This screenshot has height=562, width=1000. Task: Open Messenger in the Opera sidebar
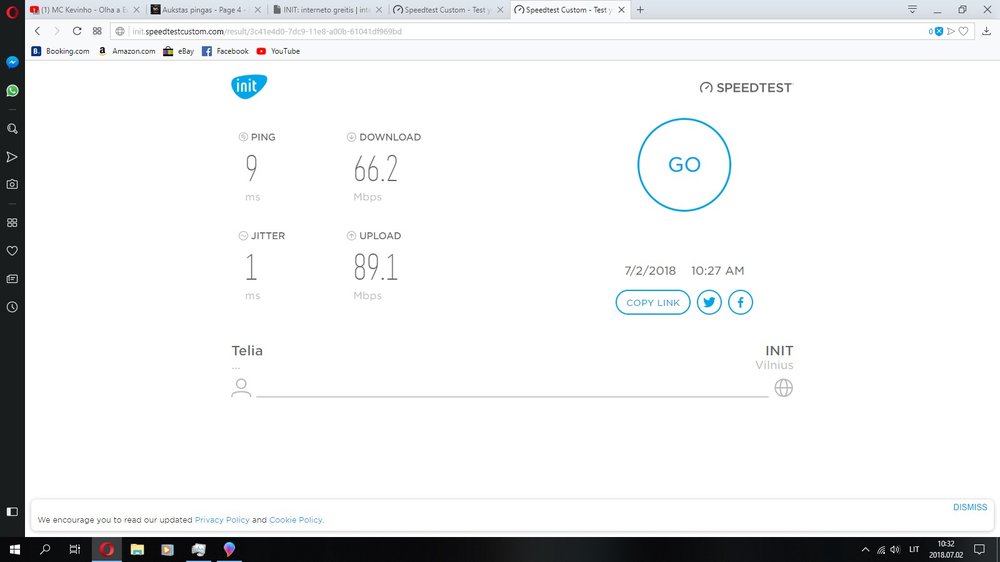click(12, 62)
